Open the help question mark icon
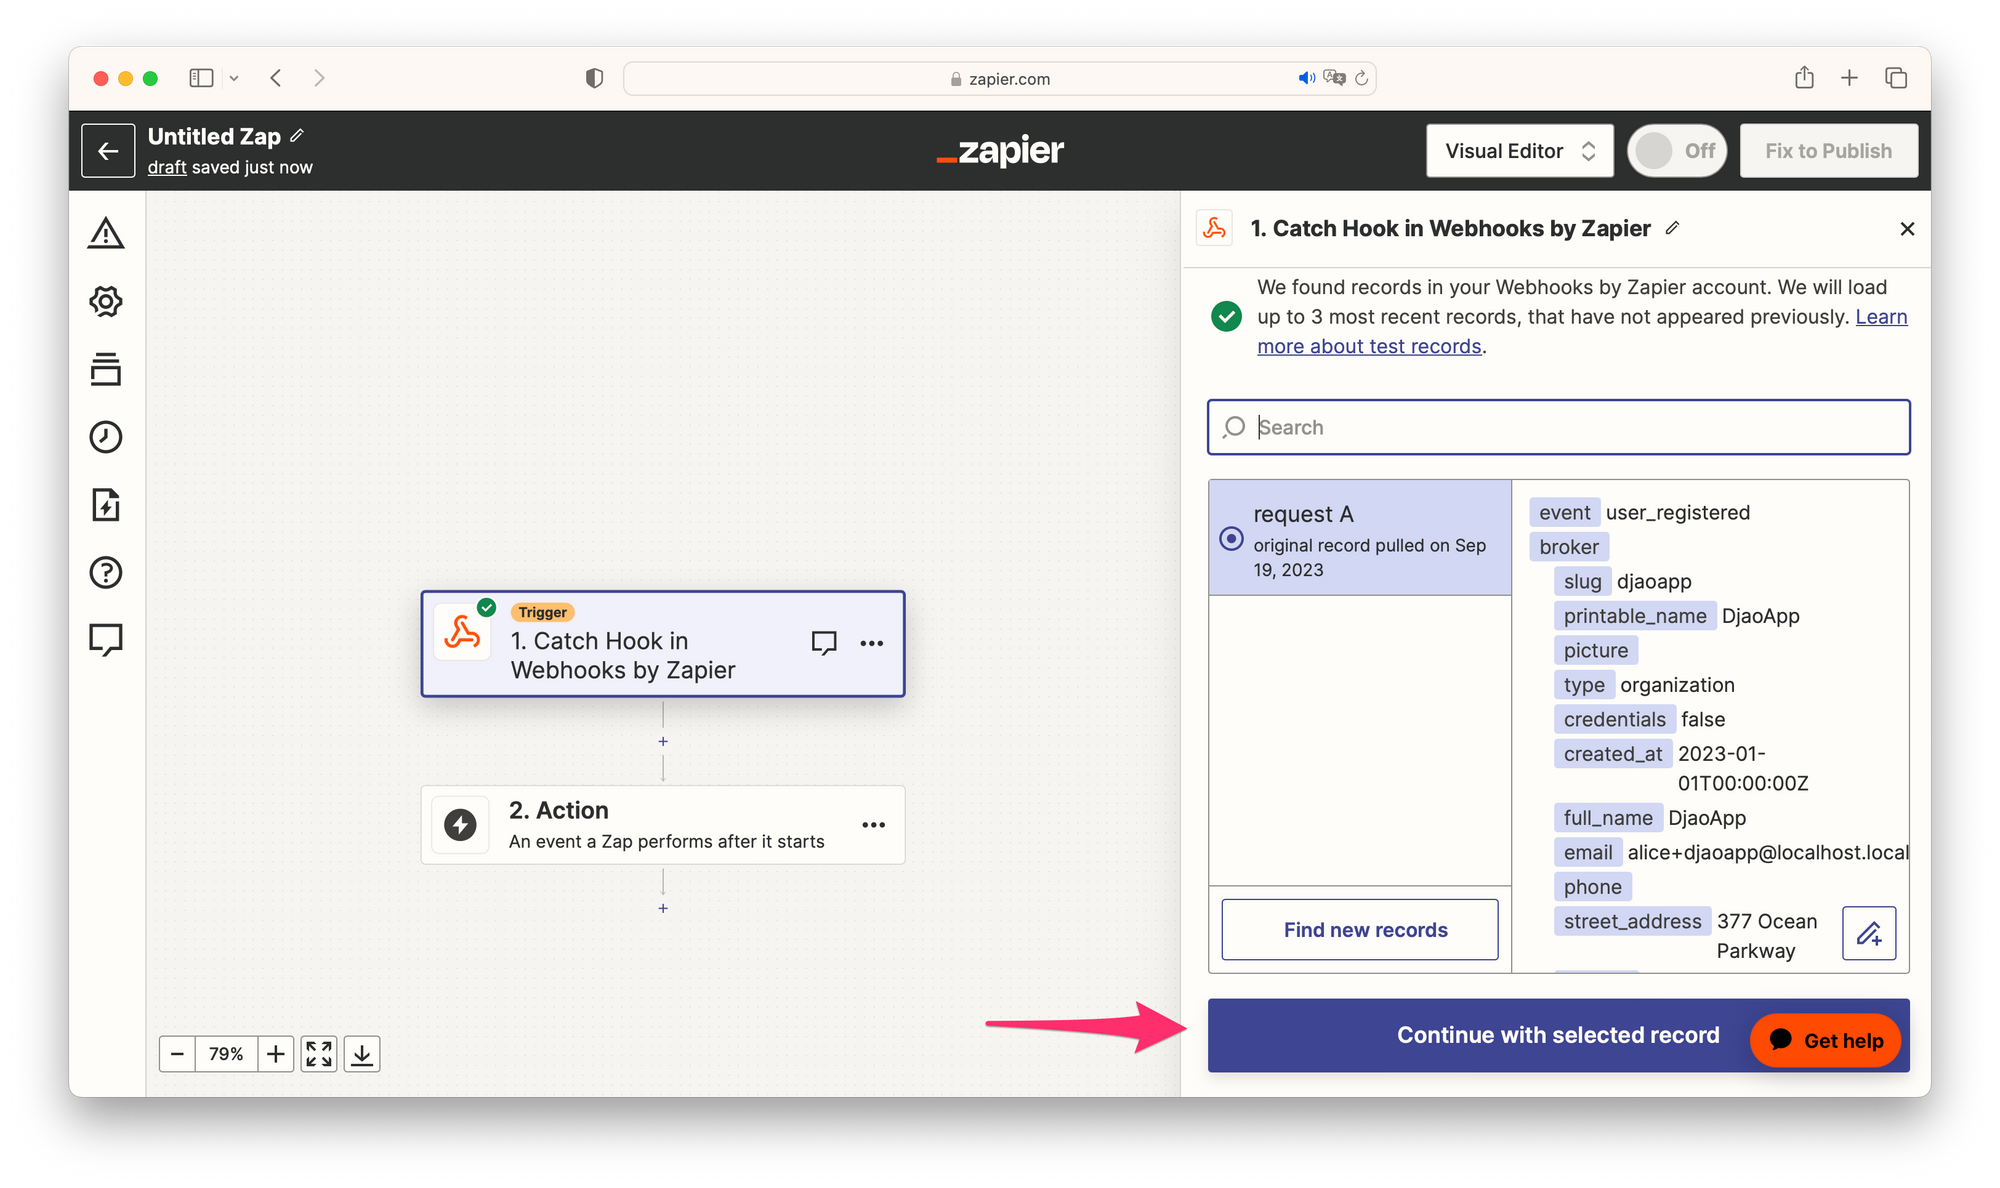Image resolution: width=2000 pixels, height=1188 pixels. [106, 572]
